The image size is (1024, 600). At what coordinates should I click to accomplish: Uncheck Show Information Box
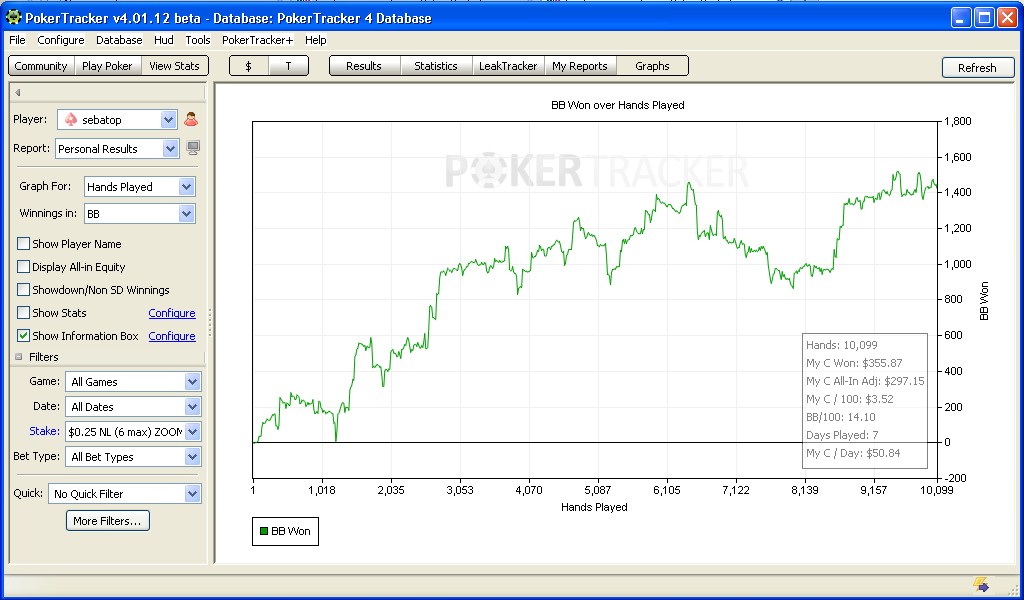(x=24, y=336)
